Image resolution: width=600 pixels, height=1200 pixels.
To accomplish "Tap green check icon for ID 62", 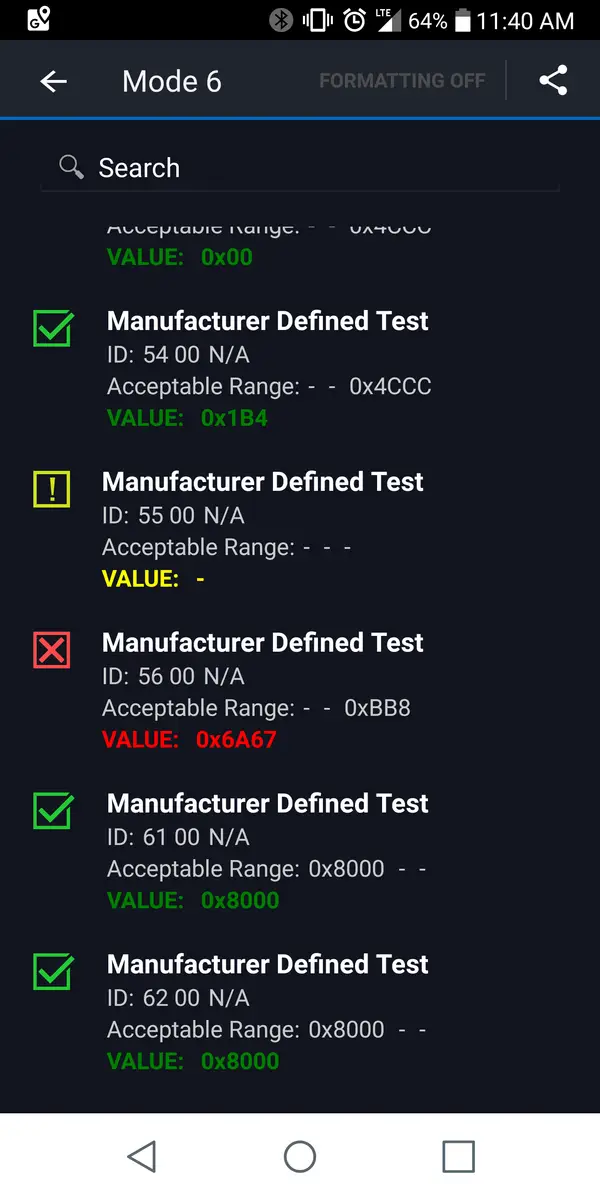I will pos(52,970).
